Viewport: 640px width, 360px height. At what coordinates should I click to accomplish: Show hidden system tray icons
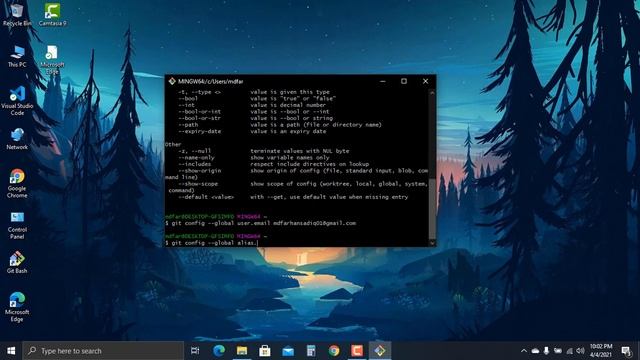pyautogui.click(x=524, y=351)
